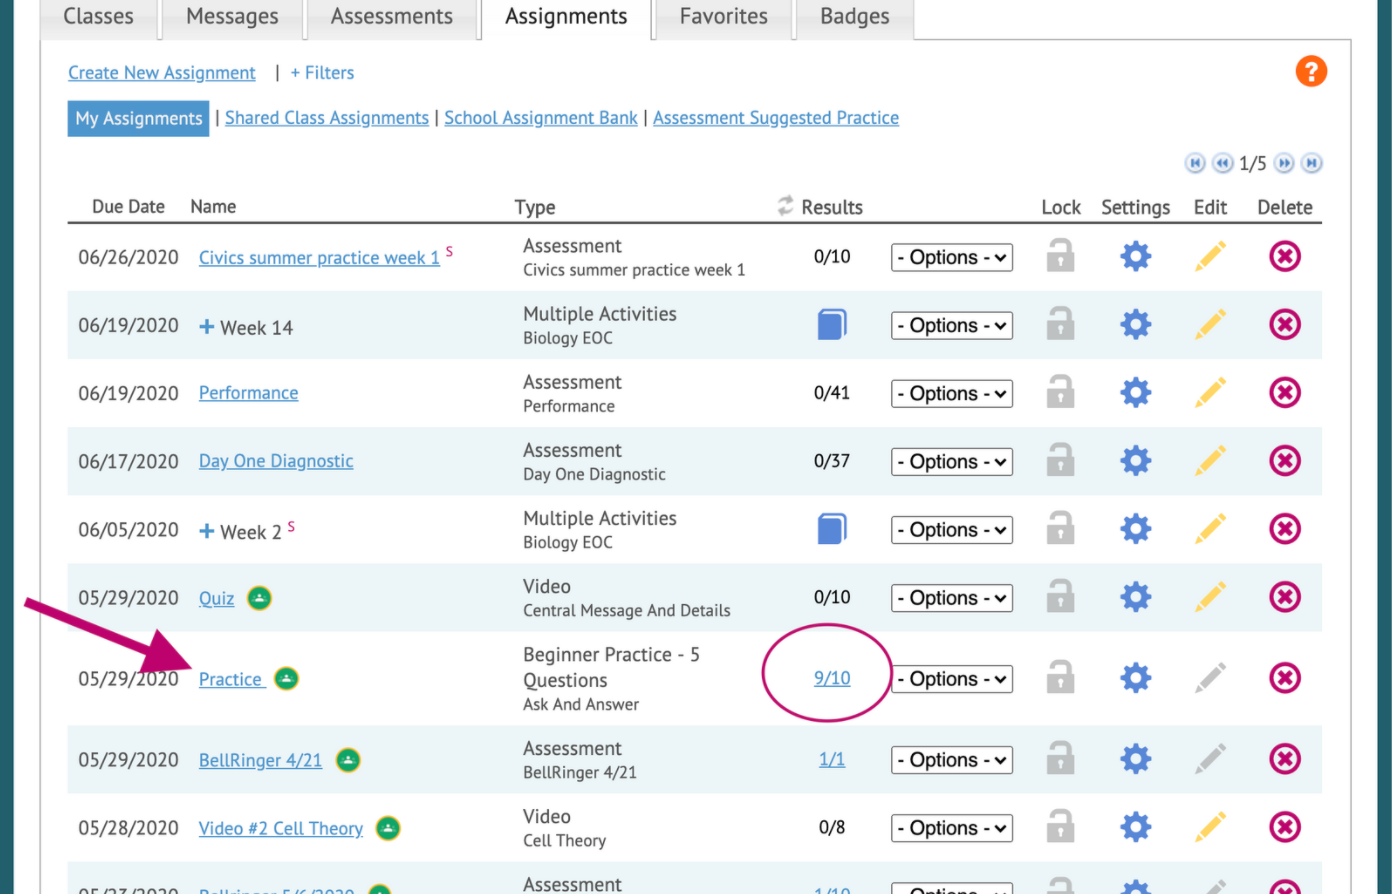Image resolution: width=1392 pixels, height=894 pixels.
Task: Expand the Week 2 plus sign
Action: click(207, 531)
